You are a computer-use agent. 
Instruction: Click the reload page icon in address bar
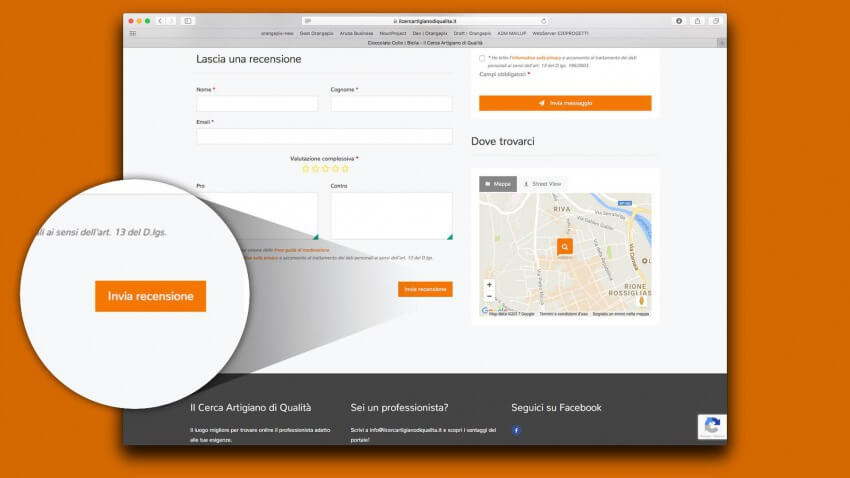pyautogui.click(x=544, y=20)
